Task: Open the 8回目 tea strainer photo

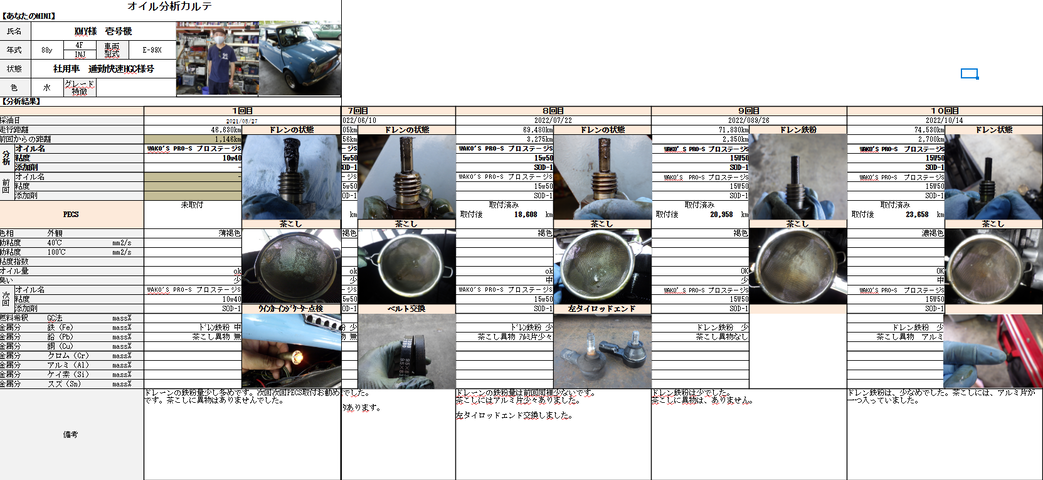Action: point(602,266)
